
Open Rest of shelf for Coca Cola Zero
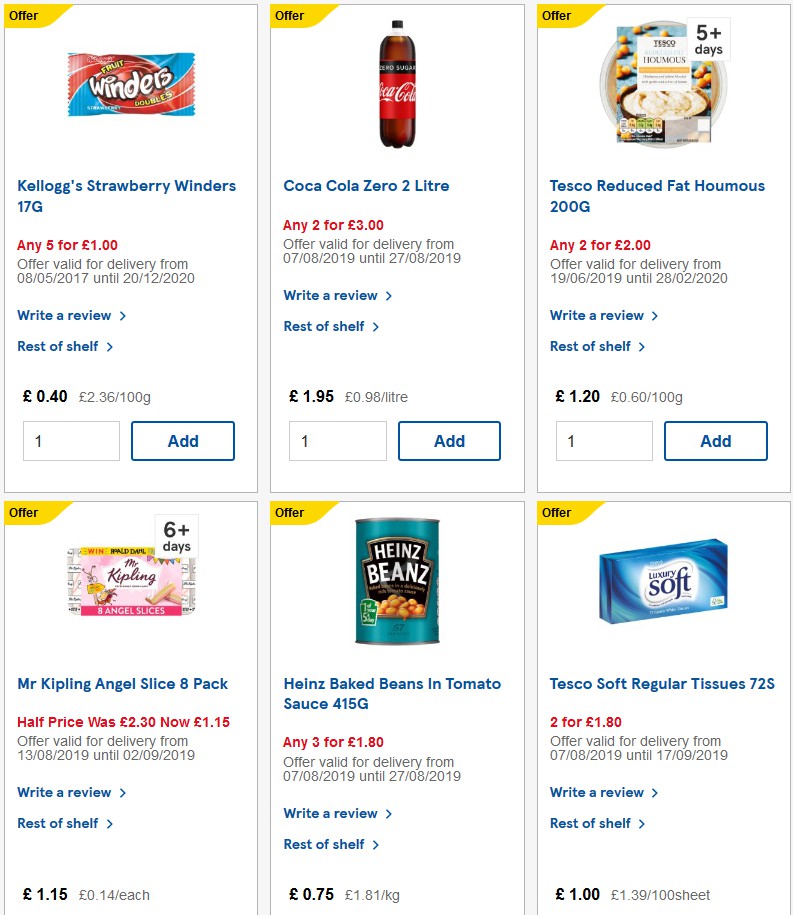tap(325, 326)
